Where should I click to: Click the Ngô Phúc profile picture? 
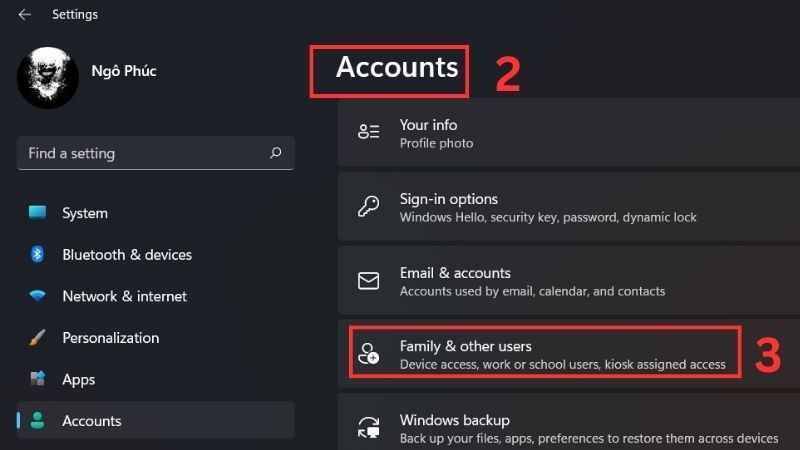point(48,78)
